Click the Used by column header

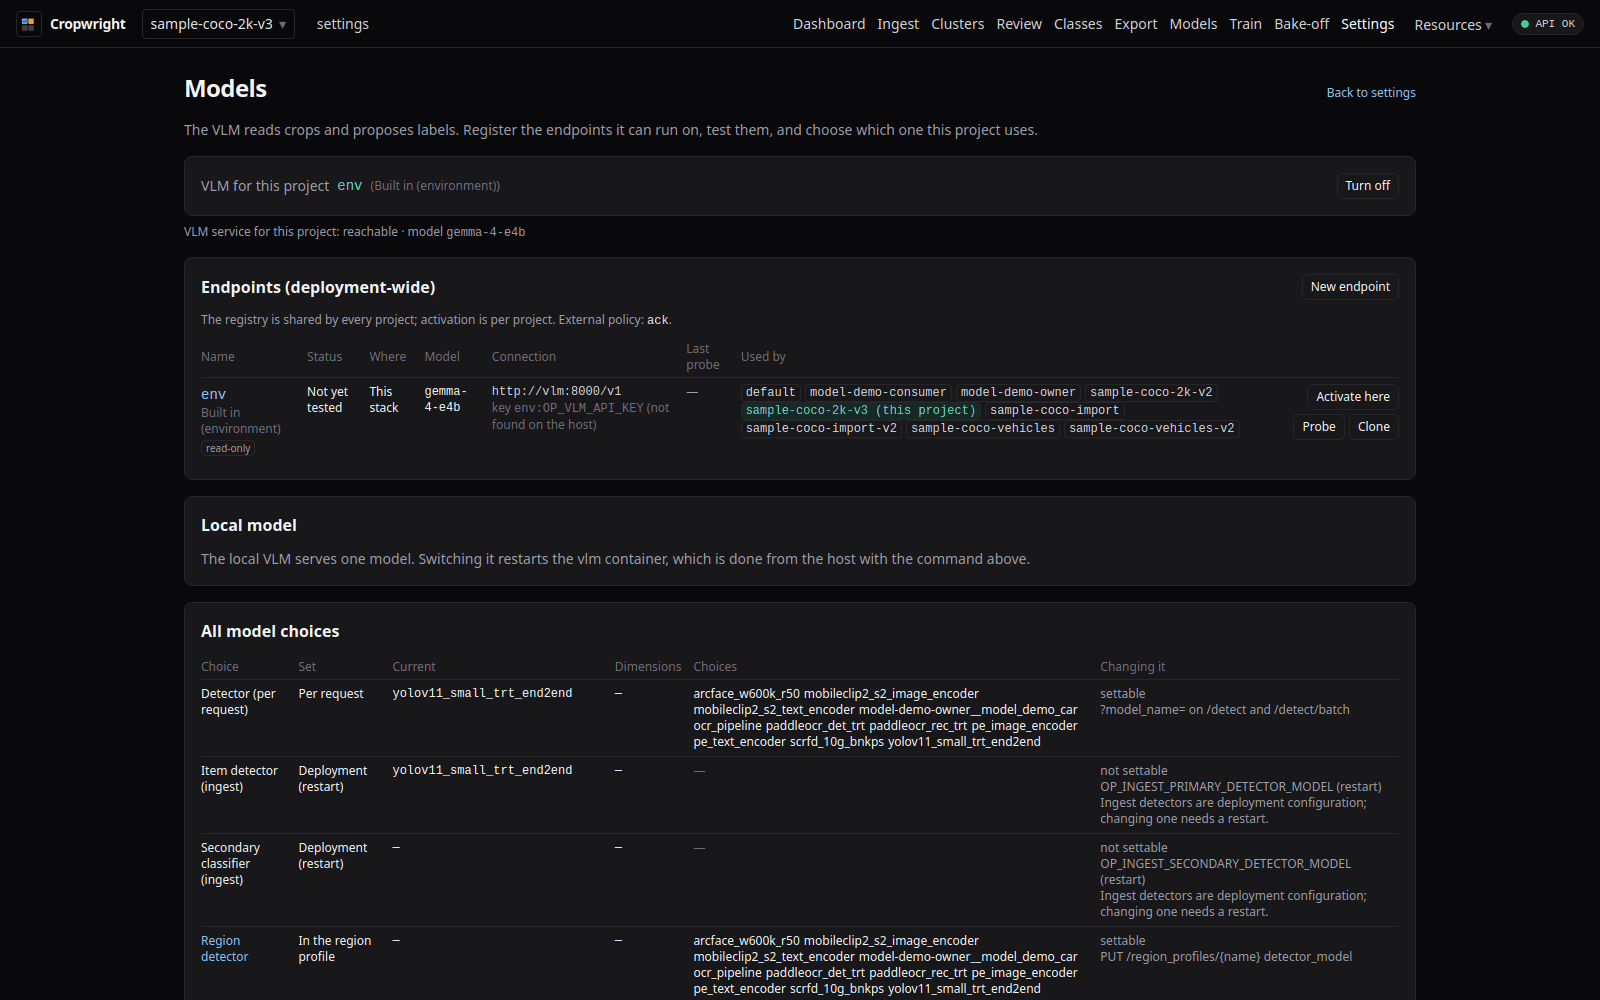(x=763, y=357)
